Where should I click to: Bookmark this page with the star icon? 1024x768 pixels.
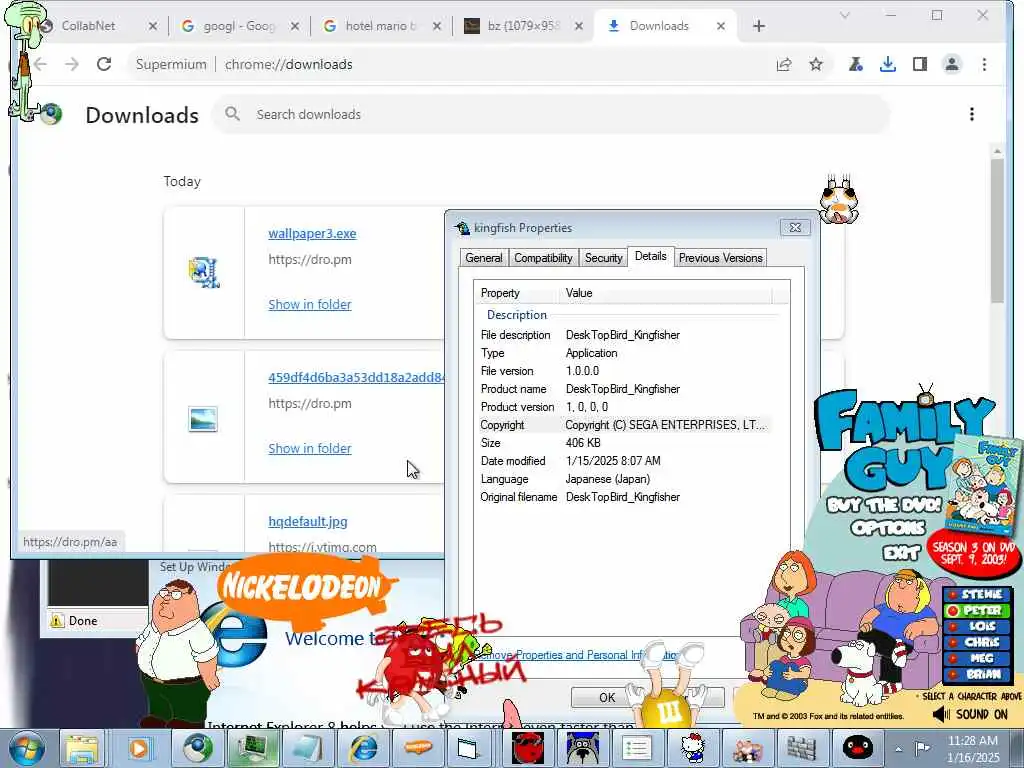pos(816,64)
